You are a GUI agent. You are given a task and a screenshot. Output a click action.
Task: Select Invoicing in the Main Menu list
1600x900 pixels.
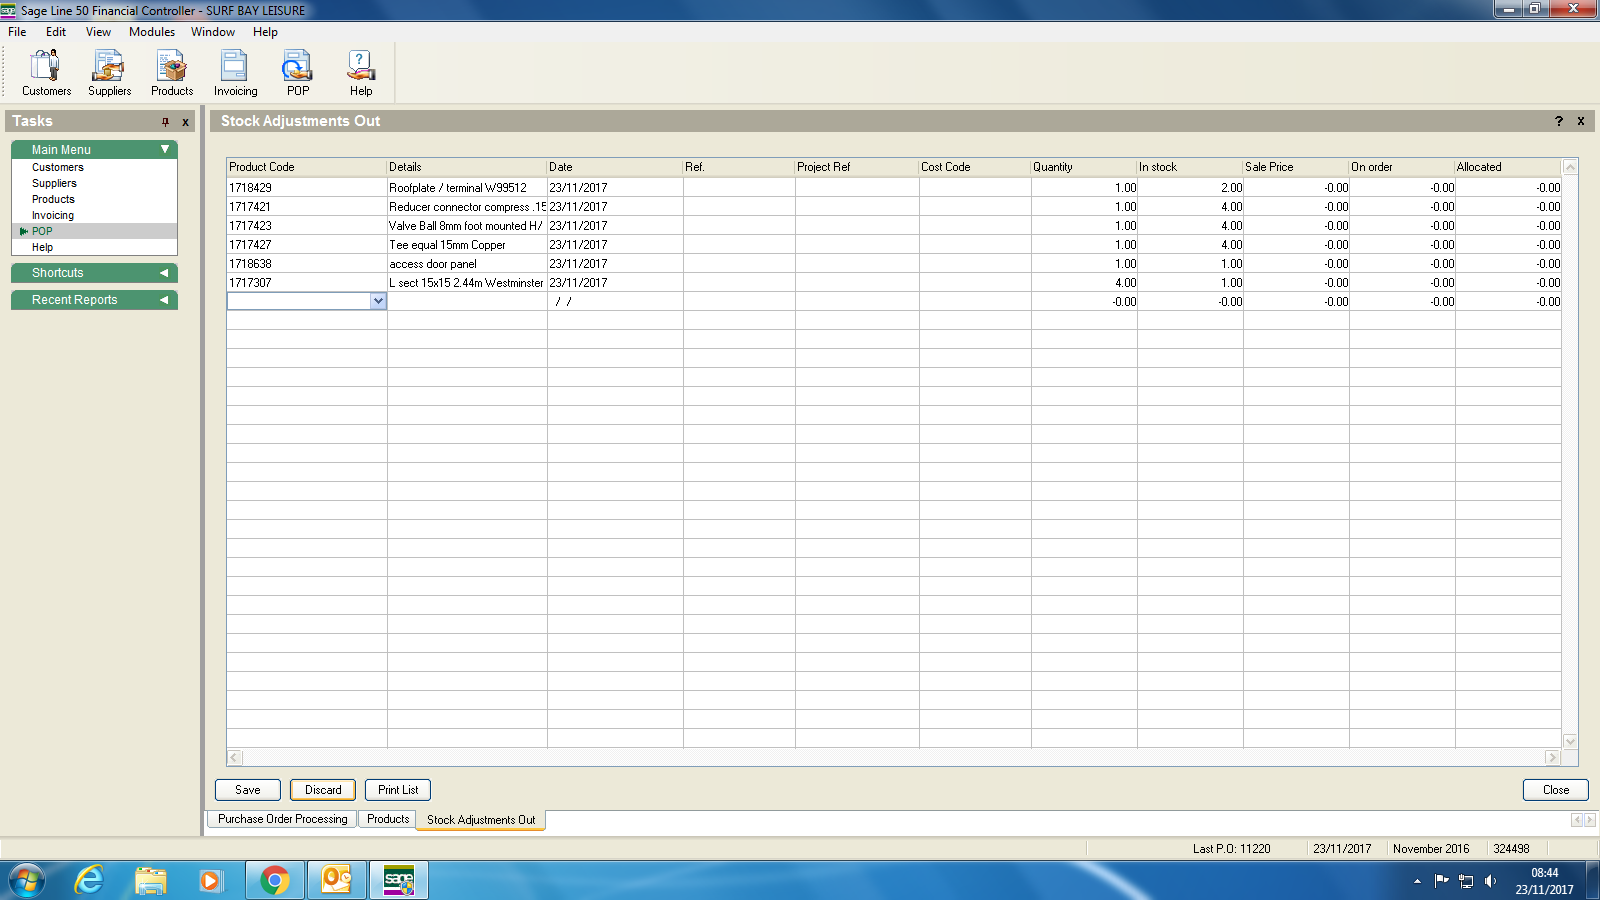pos(53,215)
